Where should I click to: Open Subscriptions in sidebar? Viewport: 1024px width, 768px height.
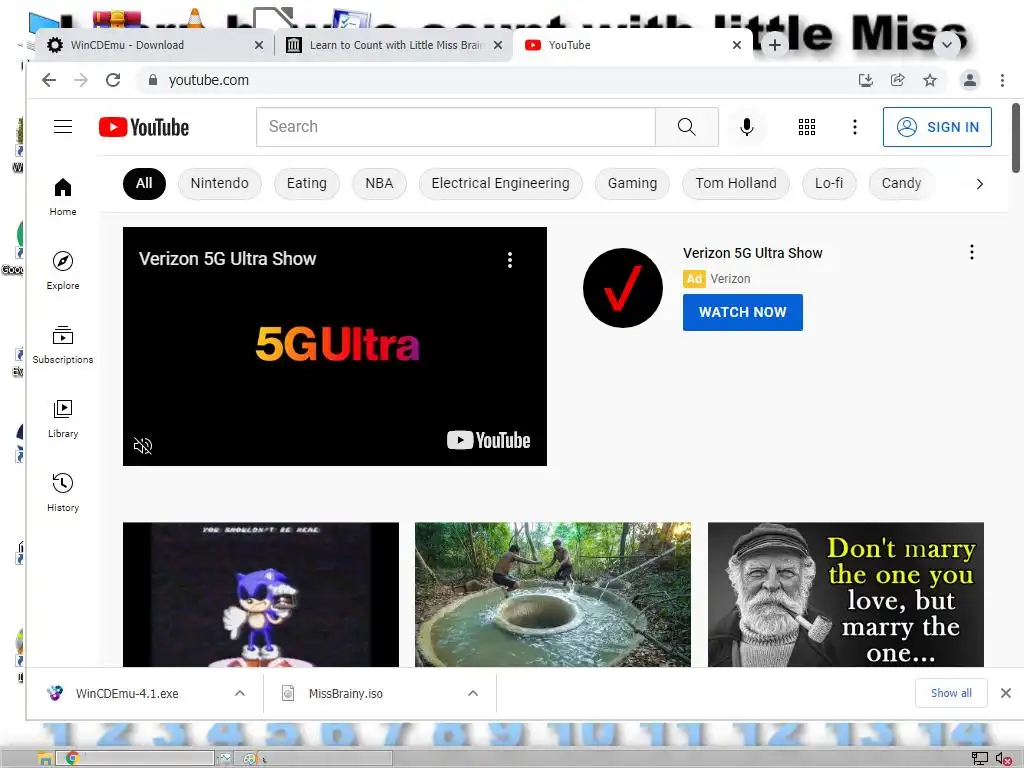(63, 345)
